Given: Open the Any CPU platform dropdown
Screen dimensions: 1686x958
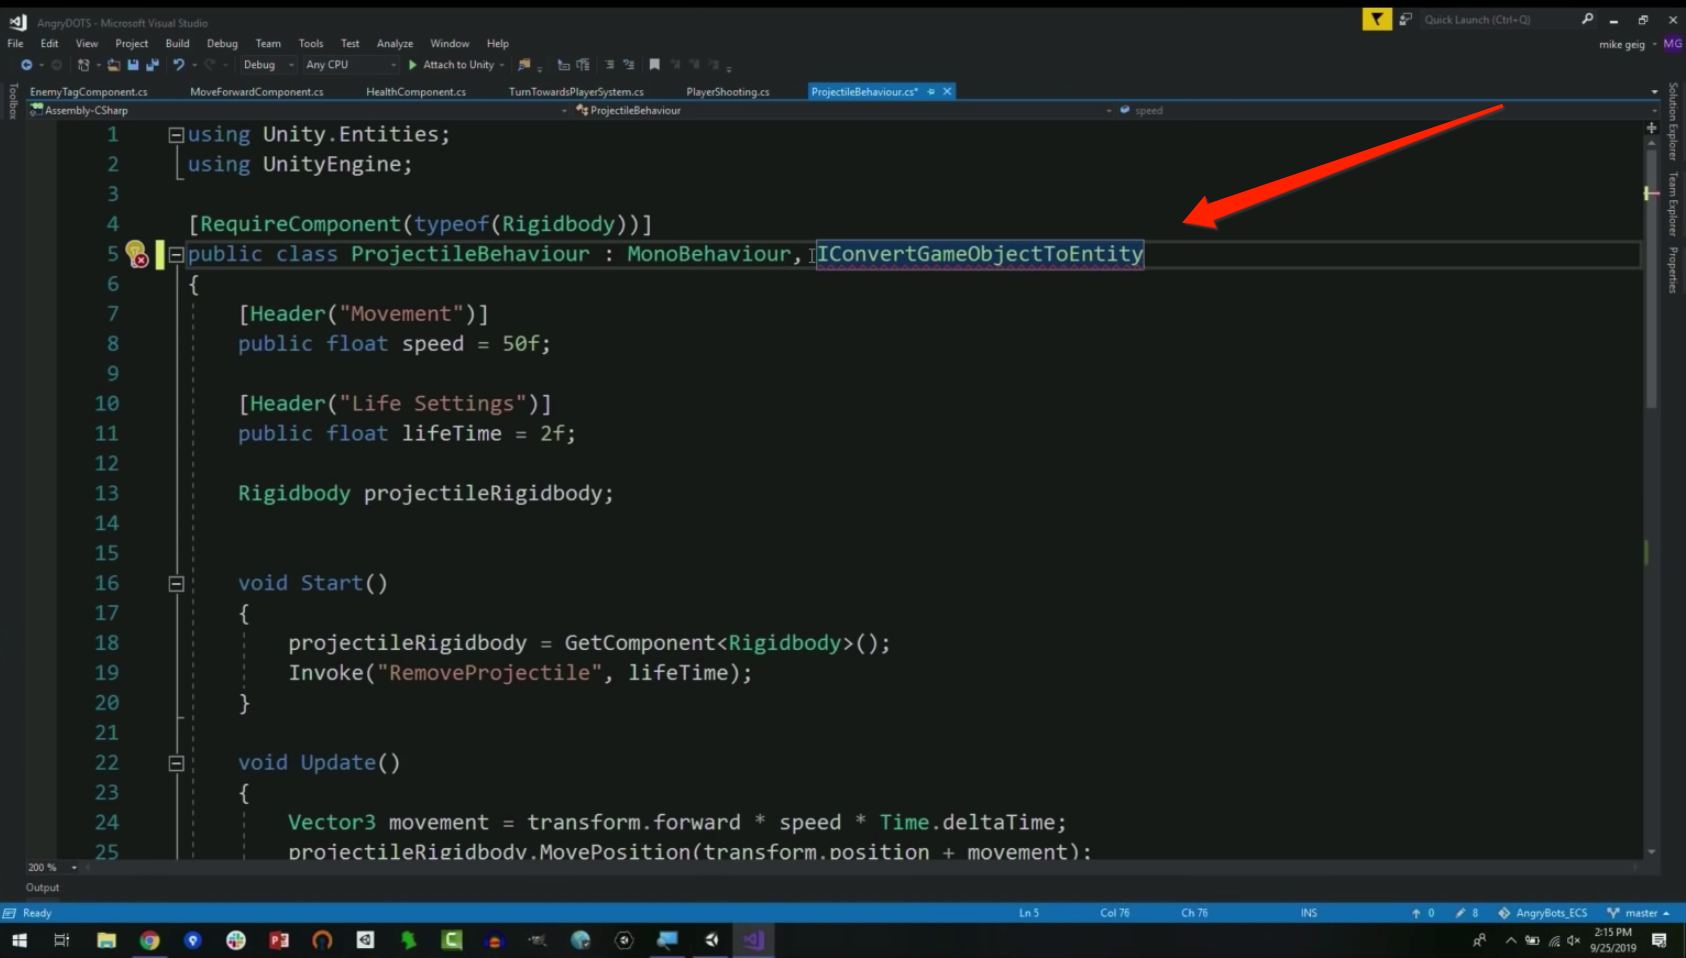Looking at the screenshot, I should point(350,65).
